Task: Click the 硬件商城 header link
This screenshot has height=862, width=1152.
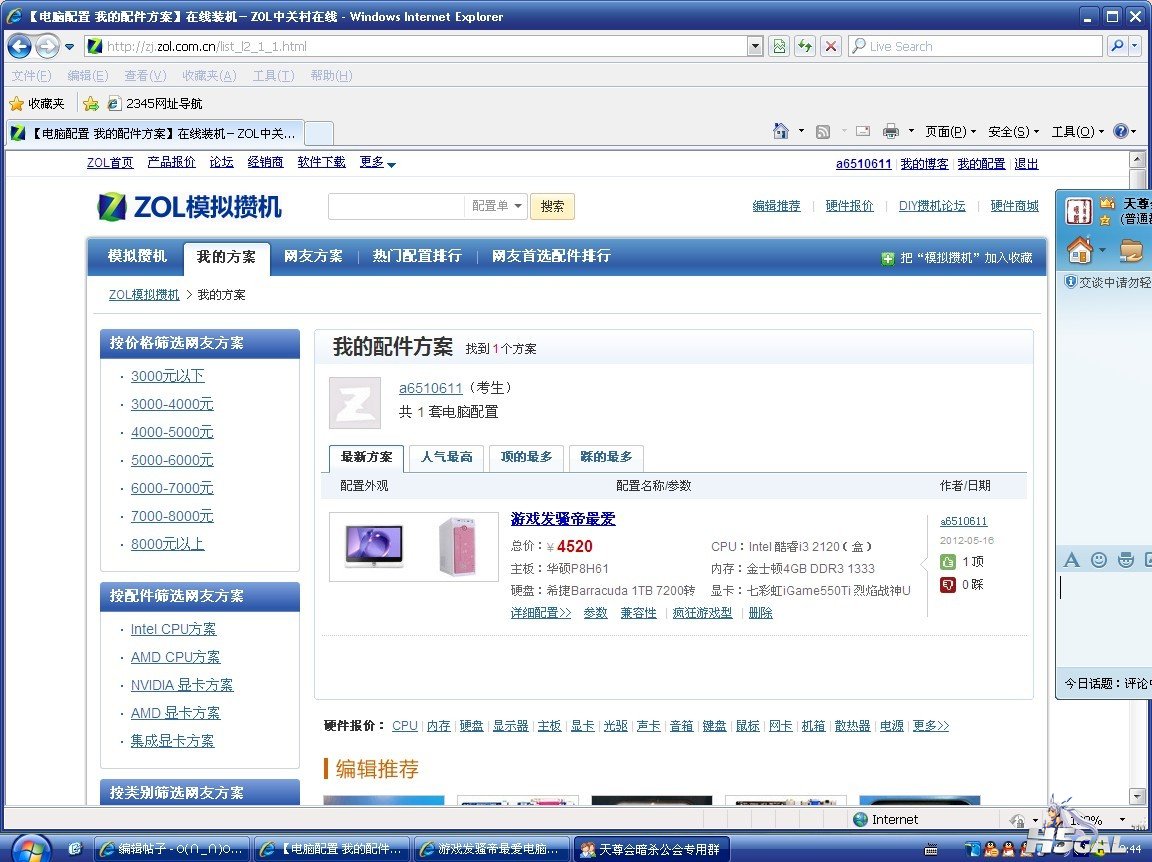Action: 1015,206
